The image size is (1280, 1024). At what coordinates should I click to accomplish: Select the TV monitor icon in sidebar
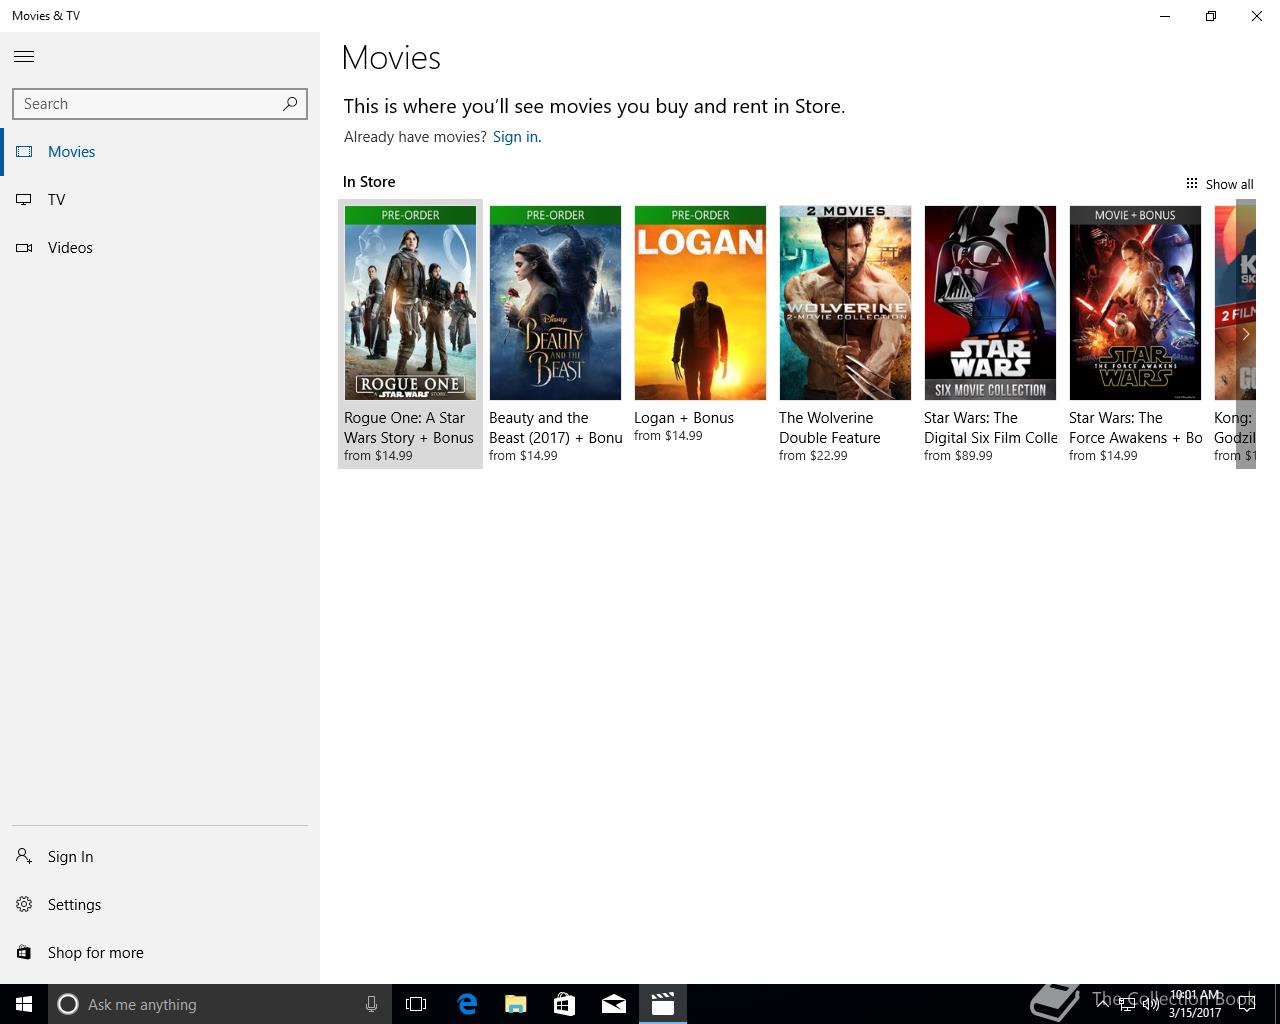pos(24,200)
